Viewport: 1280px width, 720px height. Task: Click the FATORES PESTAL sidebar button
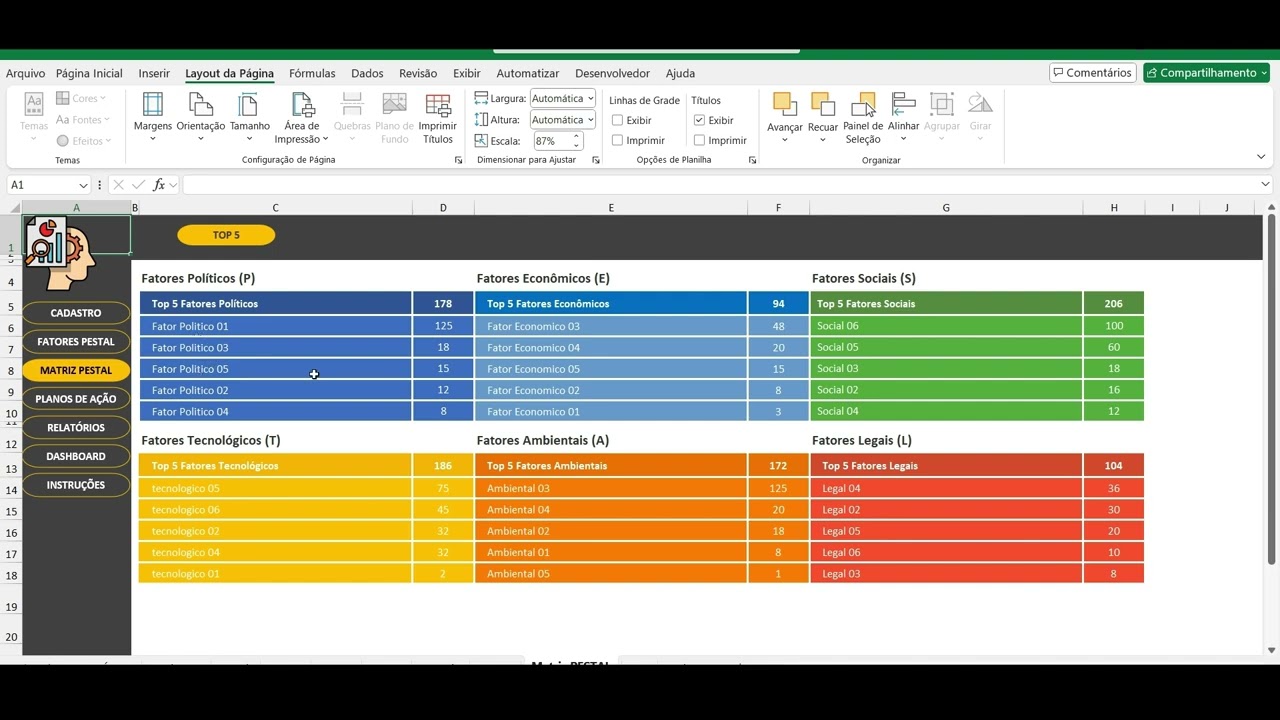76,342
